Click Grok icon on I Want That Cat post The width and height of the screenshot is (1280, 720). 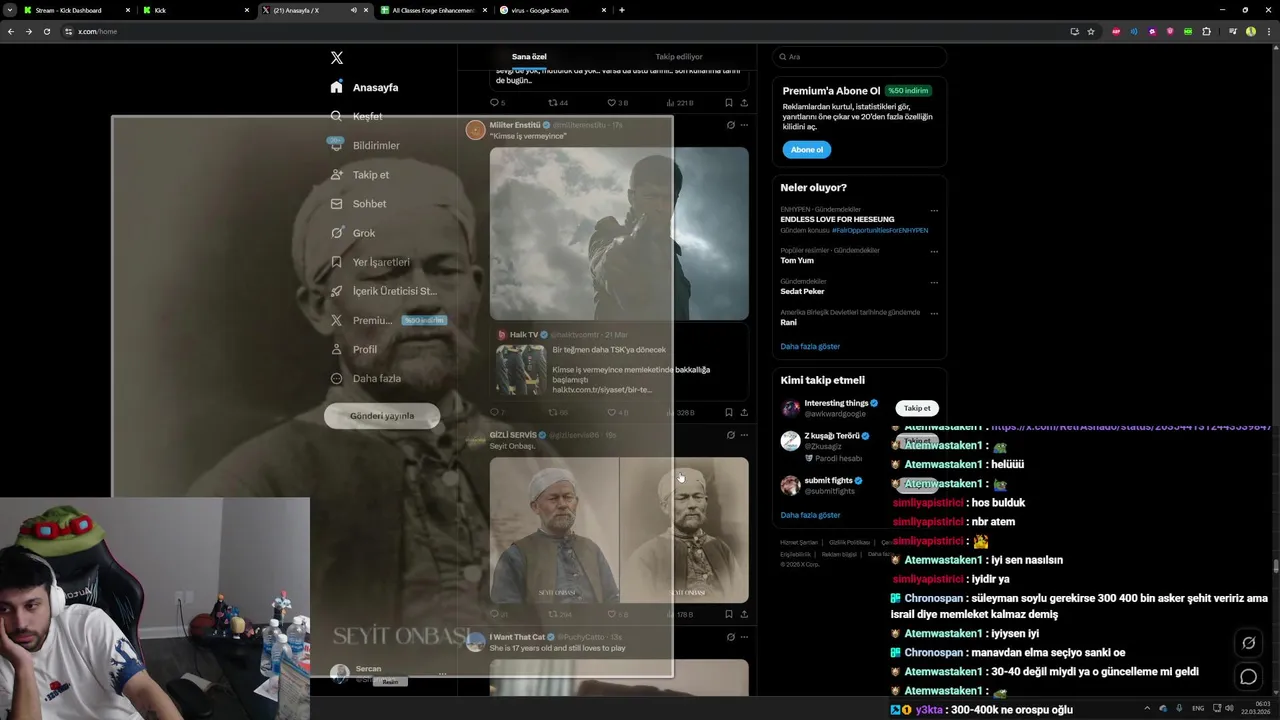tap(731, 637)
